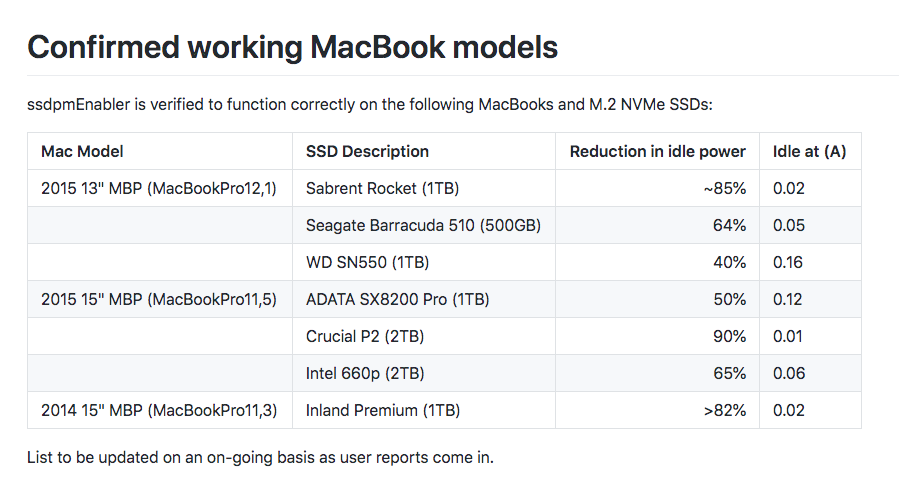The height and width of the screenshot is (500, 899).
Task: Click the 0.16 idle current value
Action: coord(788,262)
